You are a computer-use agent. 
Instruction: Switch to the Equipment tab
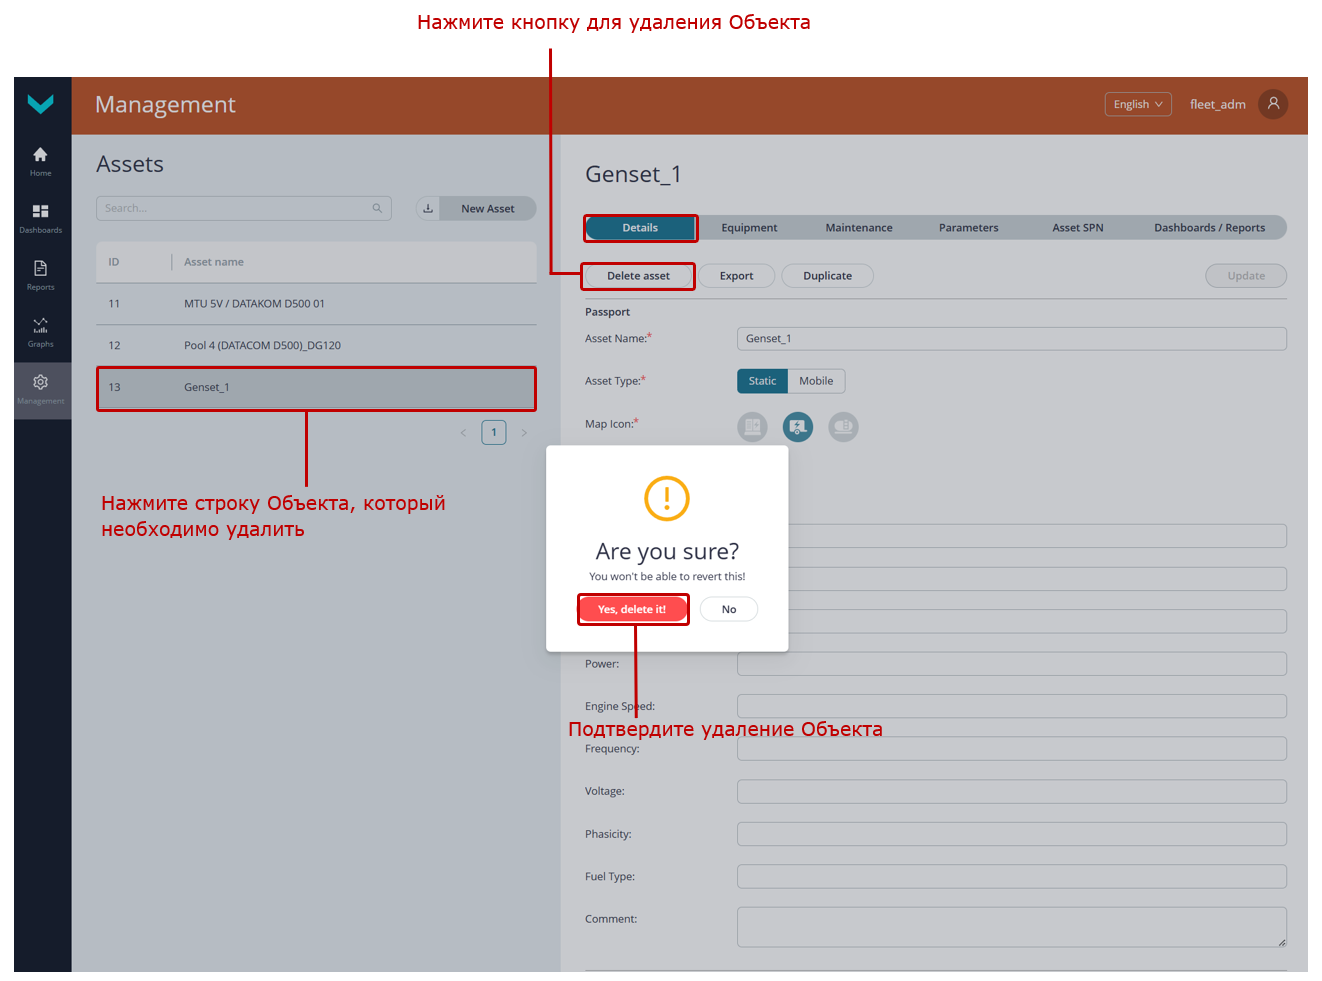point(749,228)
